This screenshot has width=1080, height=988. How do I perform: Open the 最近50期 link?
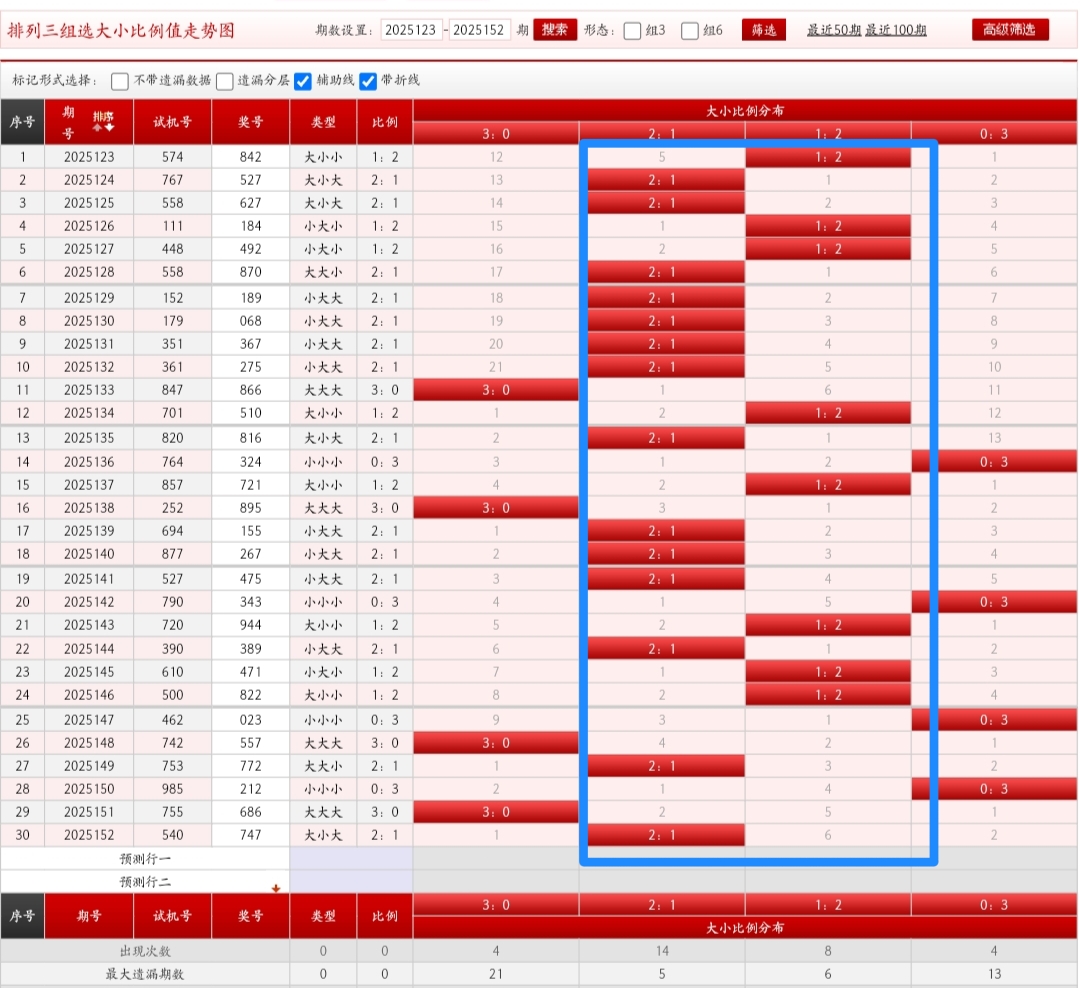click(x=833, y=30)
